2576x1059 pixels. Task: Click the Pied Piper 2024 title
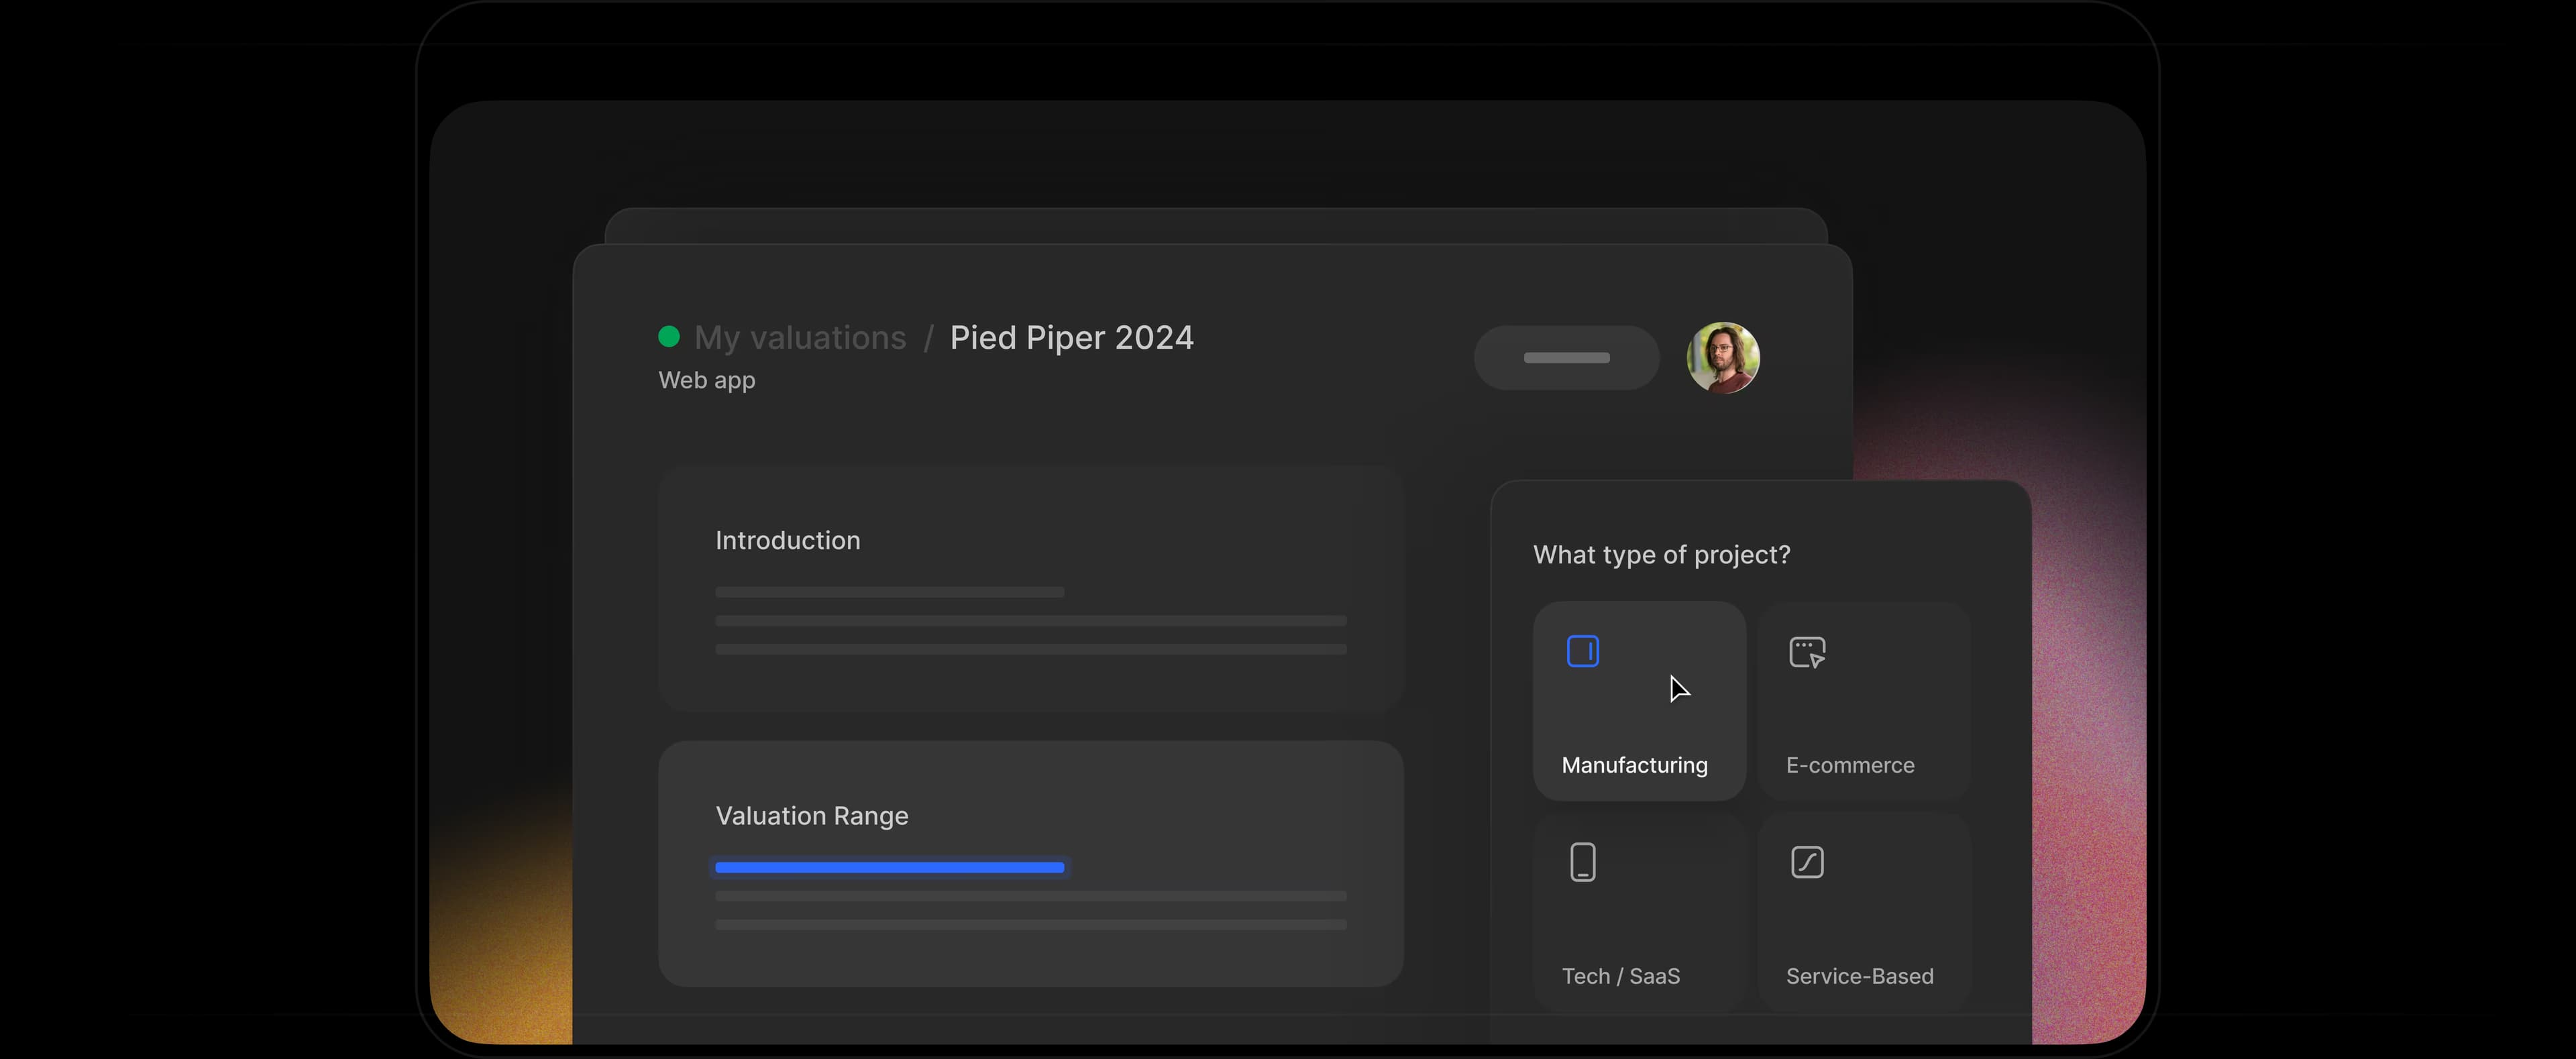[x=1071, y=338]
